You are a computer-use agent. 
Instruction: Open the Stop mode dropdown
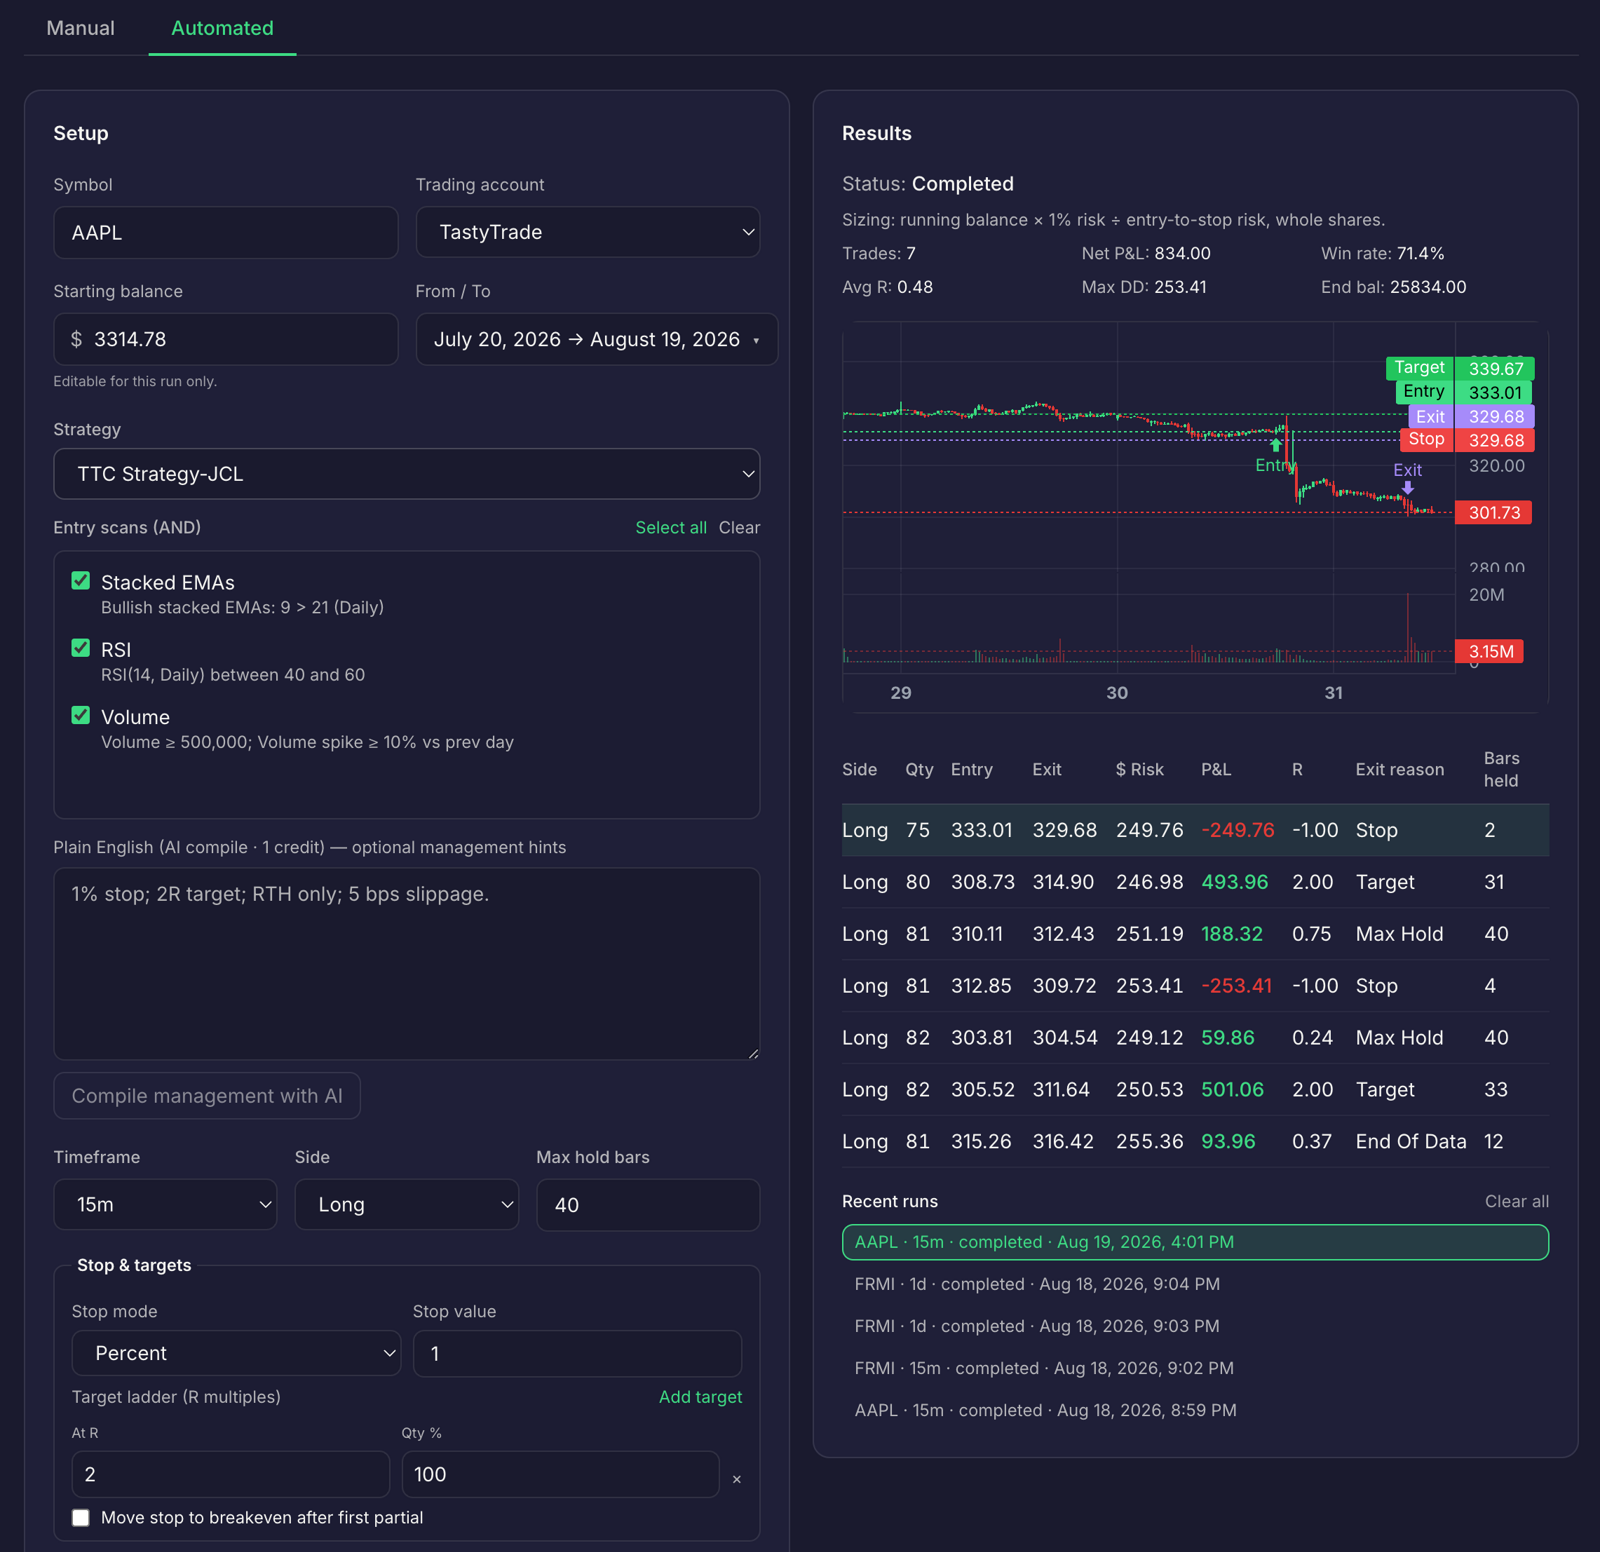tap(236, 1353)
